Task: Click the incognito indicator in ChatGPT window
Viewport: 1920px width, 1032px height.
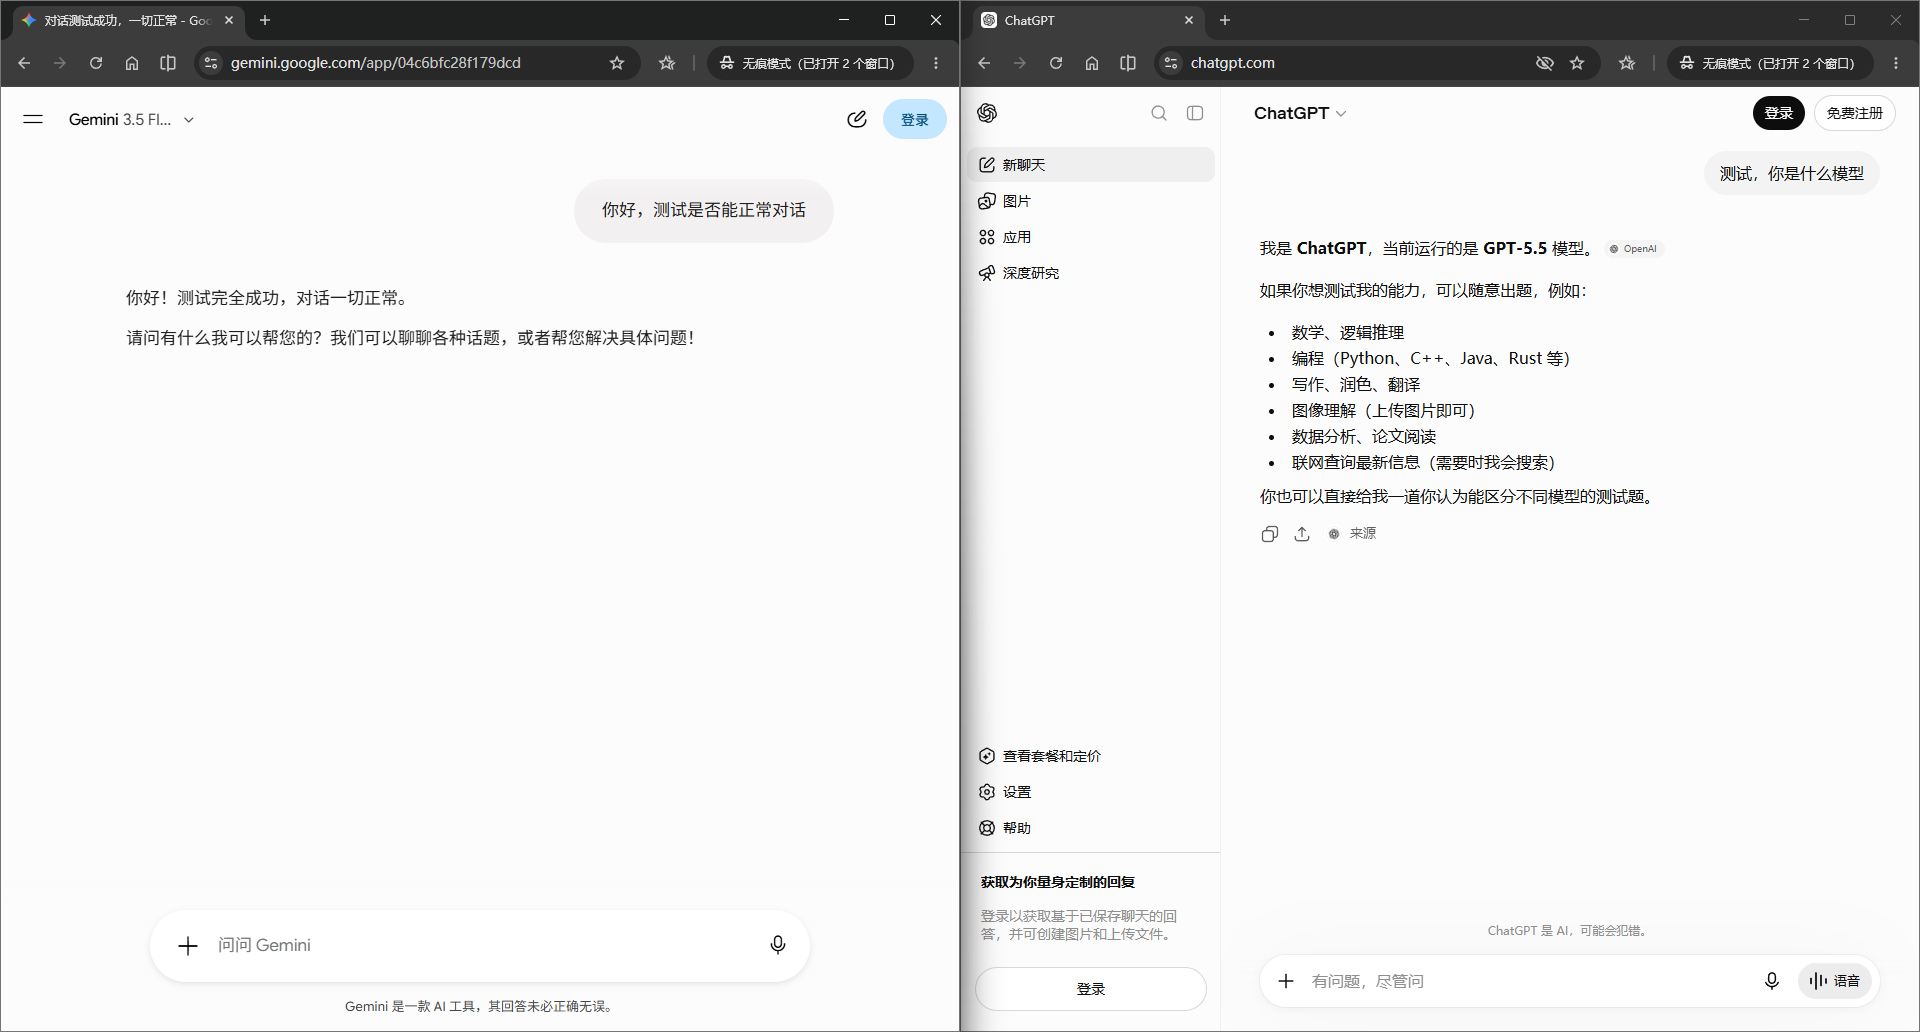Action: (1768, 63)
